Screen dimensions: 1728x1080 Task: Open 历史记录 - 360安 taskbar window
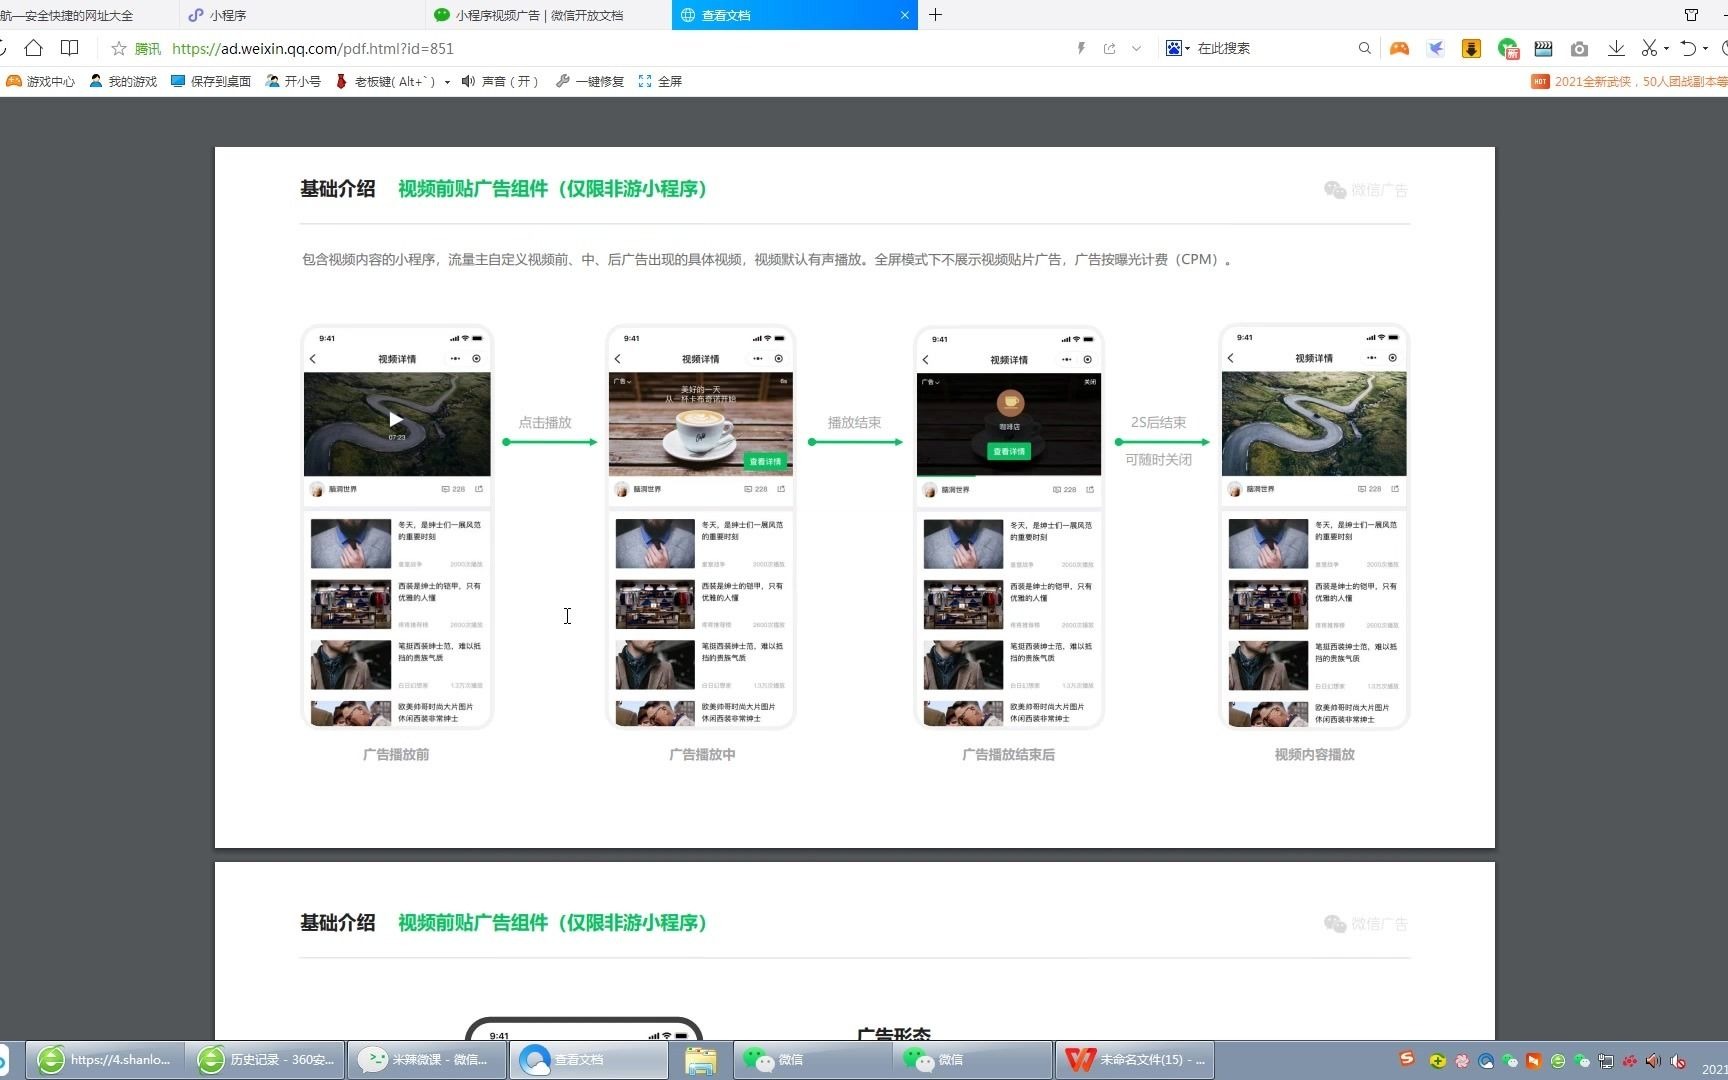(265, 1059)
